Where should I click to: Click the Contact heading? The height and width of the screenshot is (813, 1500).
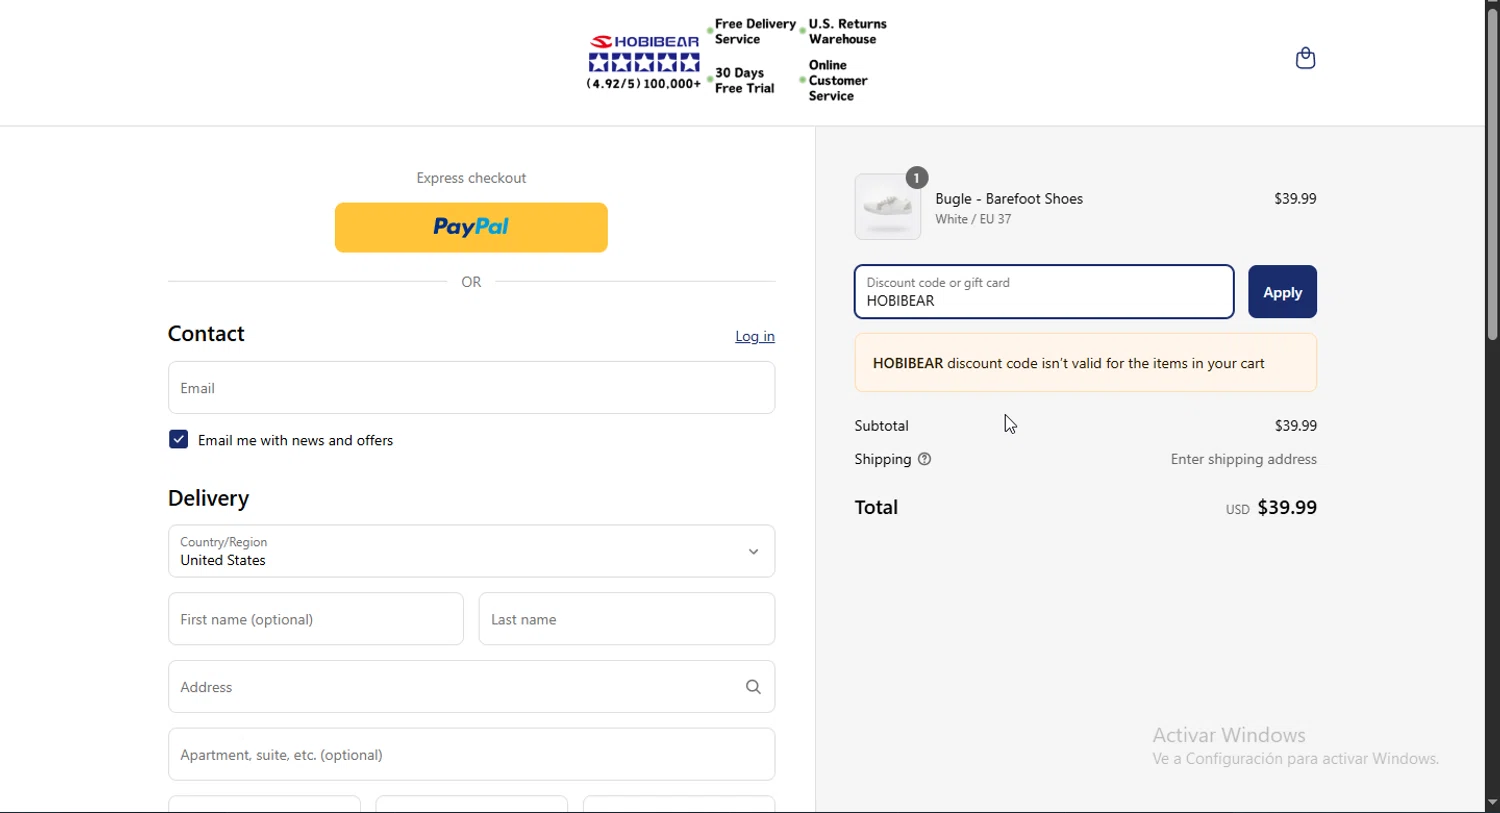(206, 334)
